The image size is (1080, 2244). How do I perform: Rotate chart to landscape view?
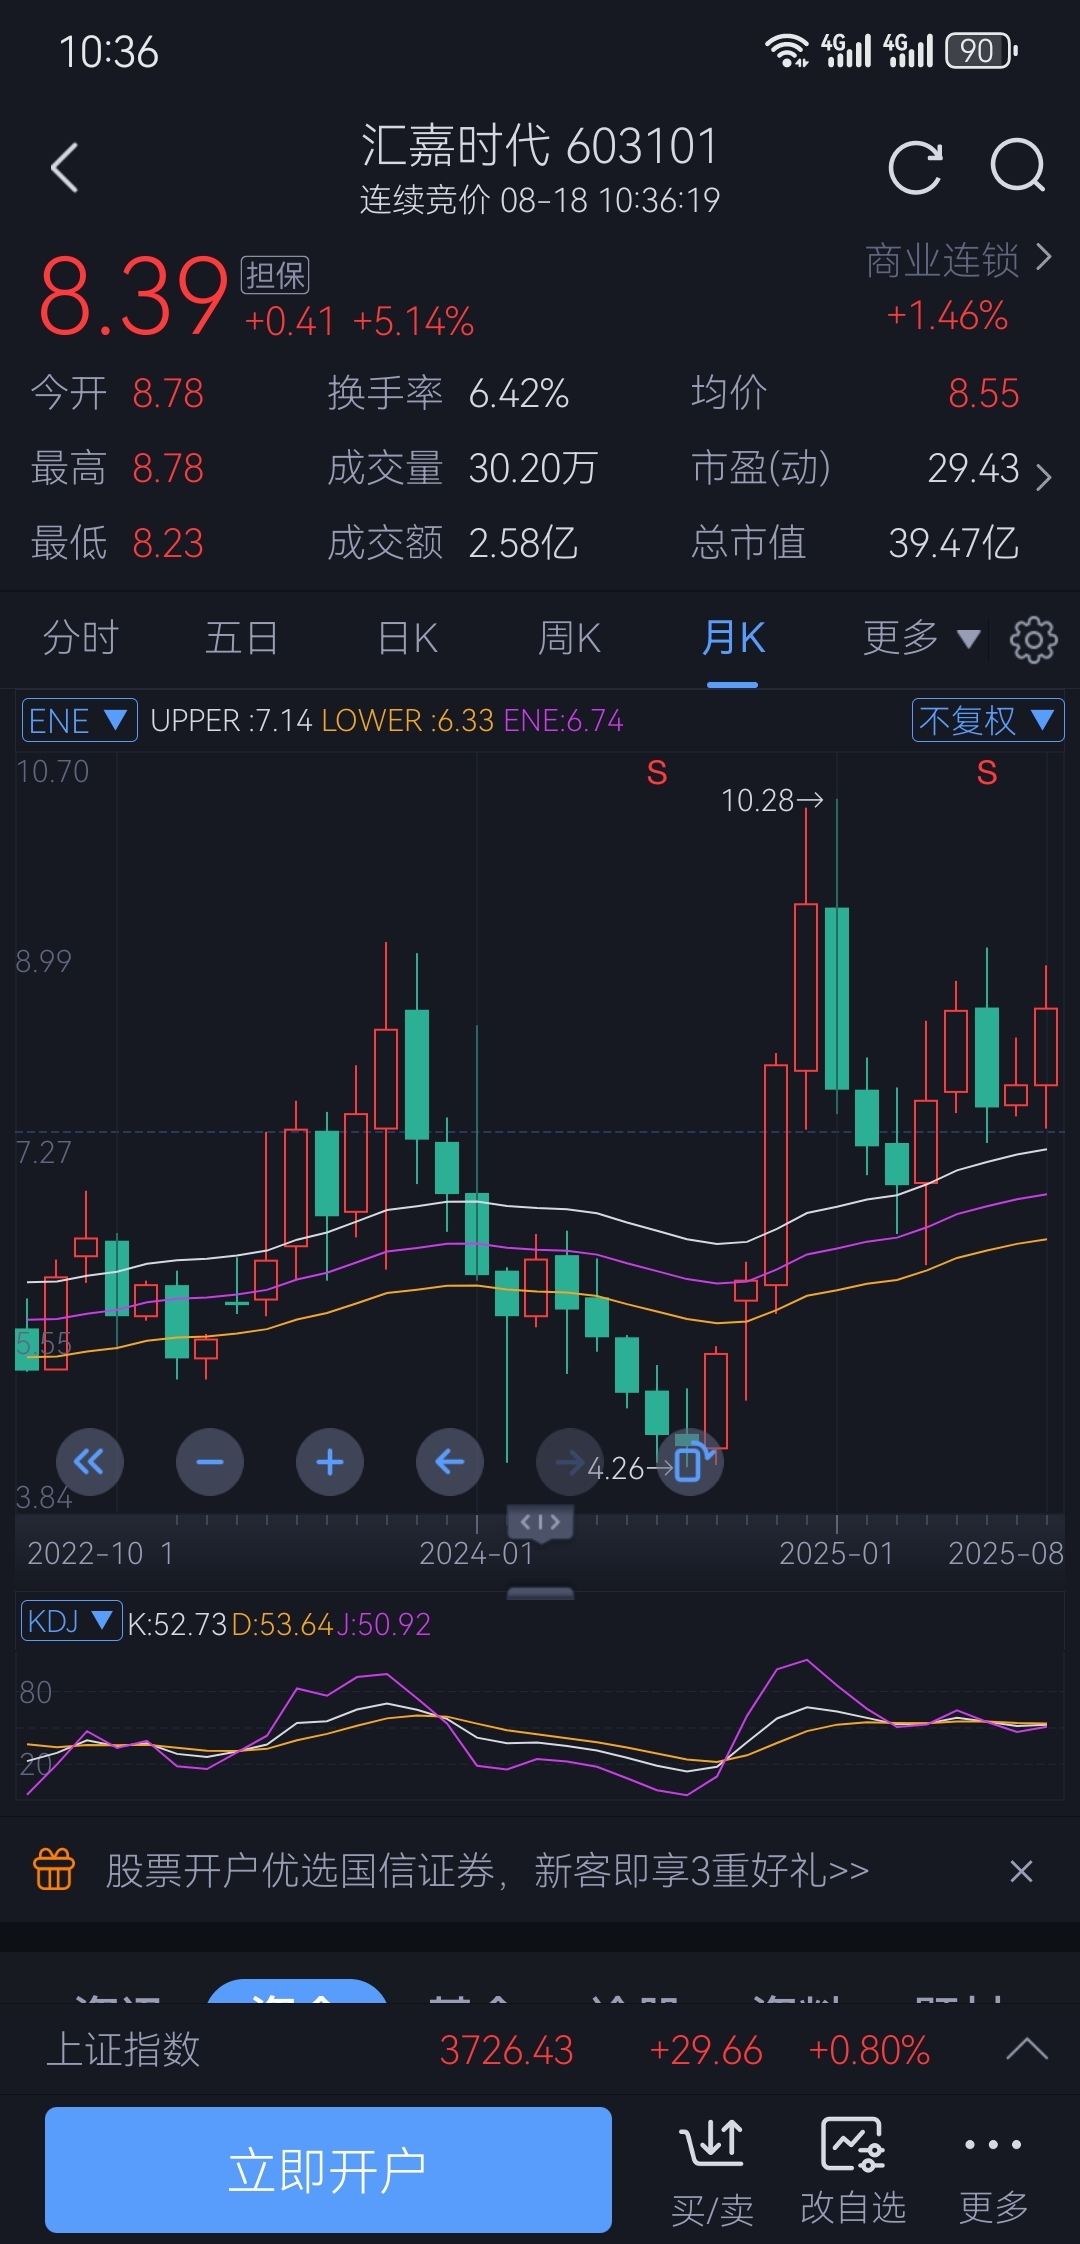coord(690,1463)
